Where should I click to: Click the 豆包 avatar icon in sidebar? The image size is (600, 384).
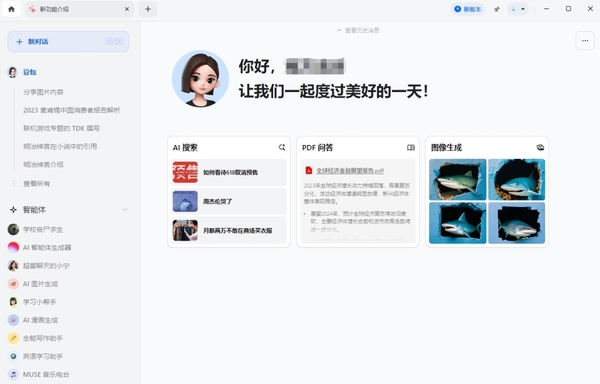point(13,72)
